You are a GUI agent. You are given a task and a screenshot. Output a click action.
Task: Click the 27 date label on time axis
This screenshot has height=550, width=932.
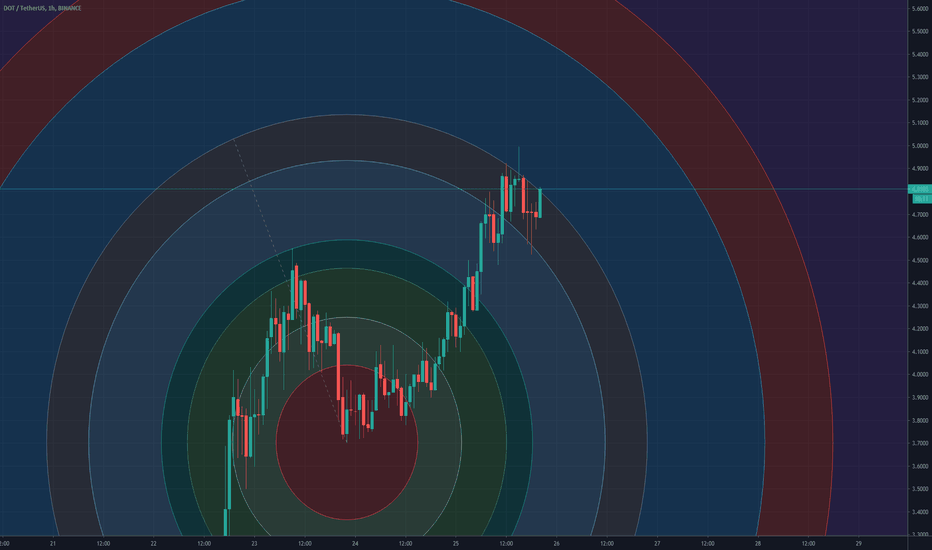pyautogui.click(x=657, y=543)
